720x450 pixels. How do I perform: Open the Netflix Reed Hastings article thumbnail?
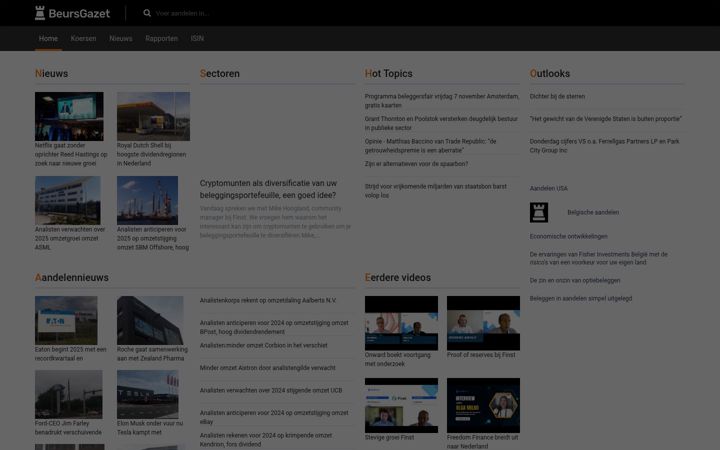coord(69,116)
